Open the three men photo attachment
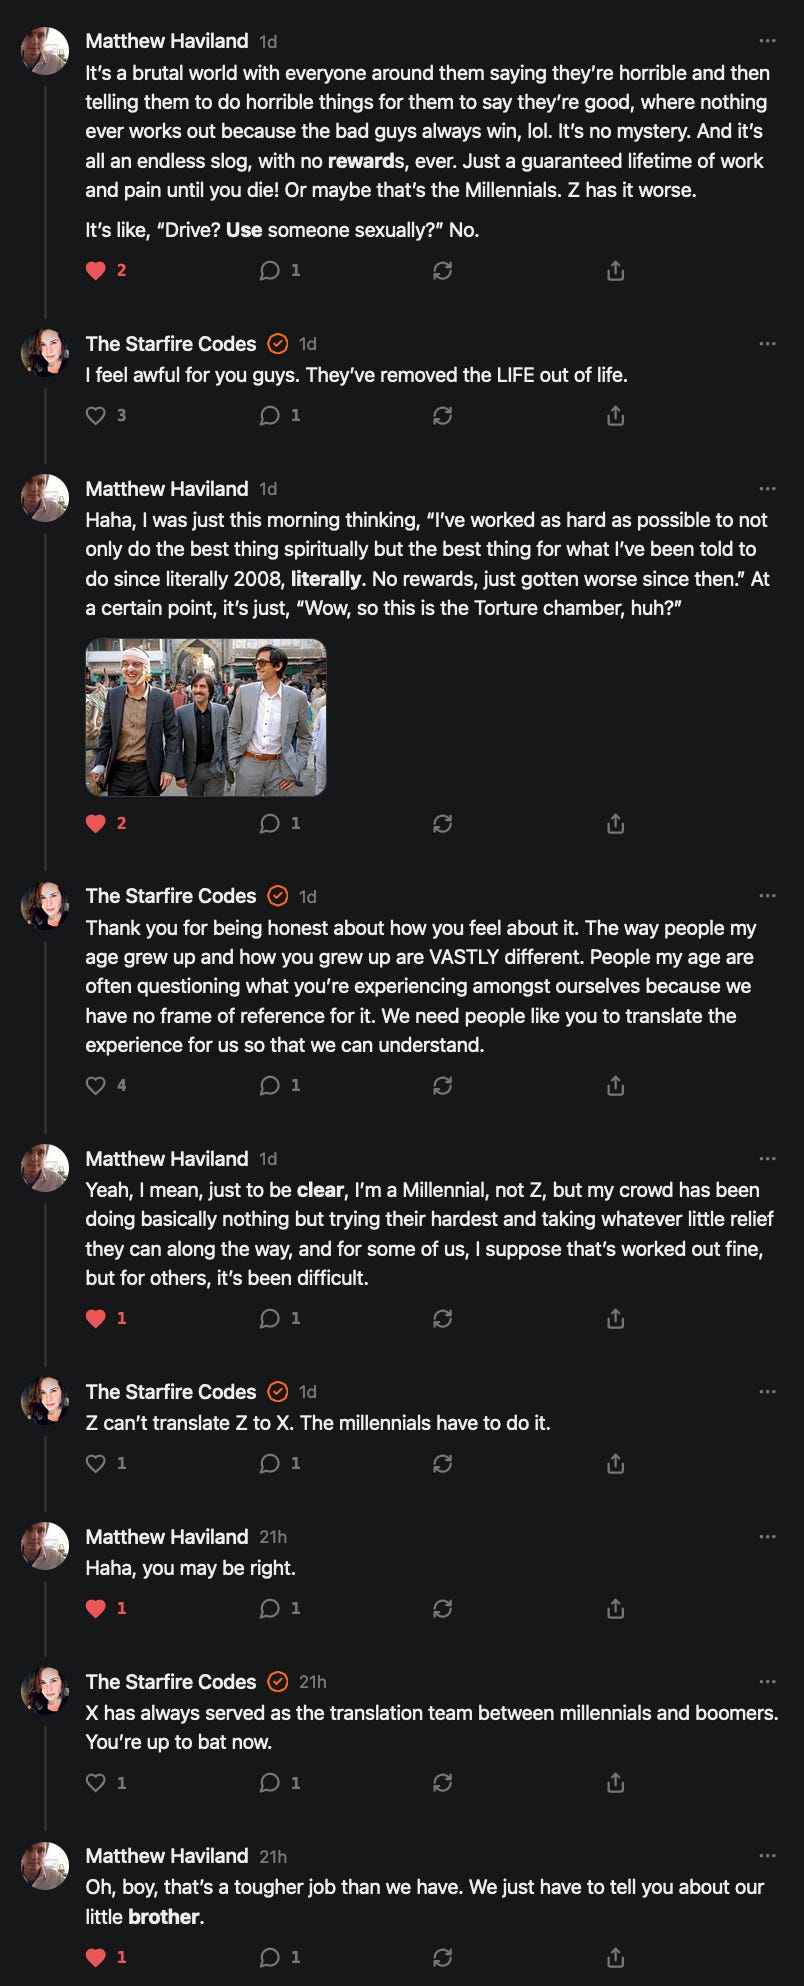The height and width of the screenshot is (1986, 804). (206, 717)
